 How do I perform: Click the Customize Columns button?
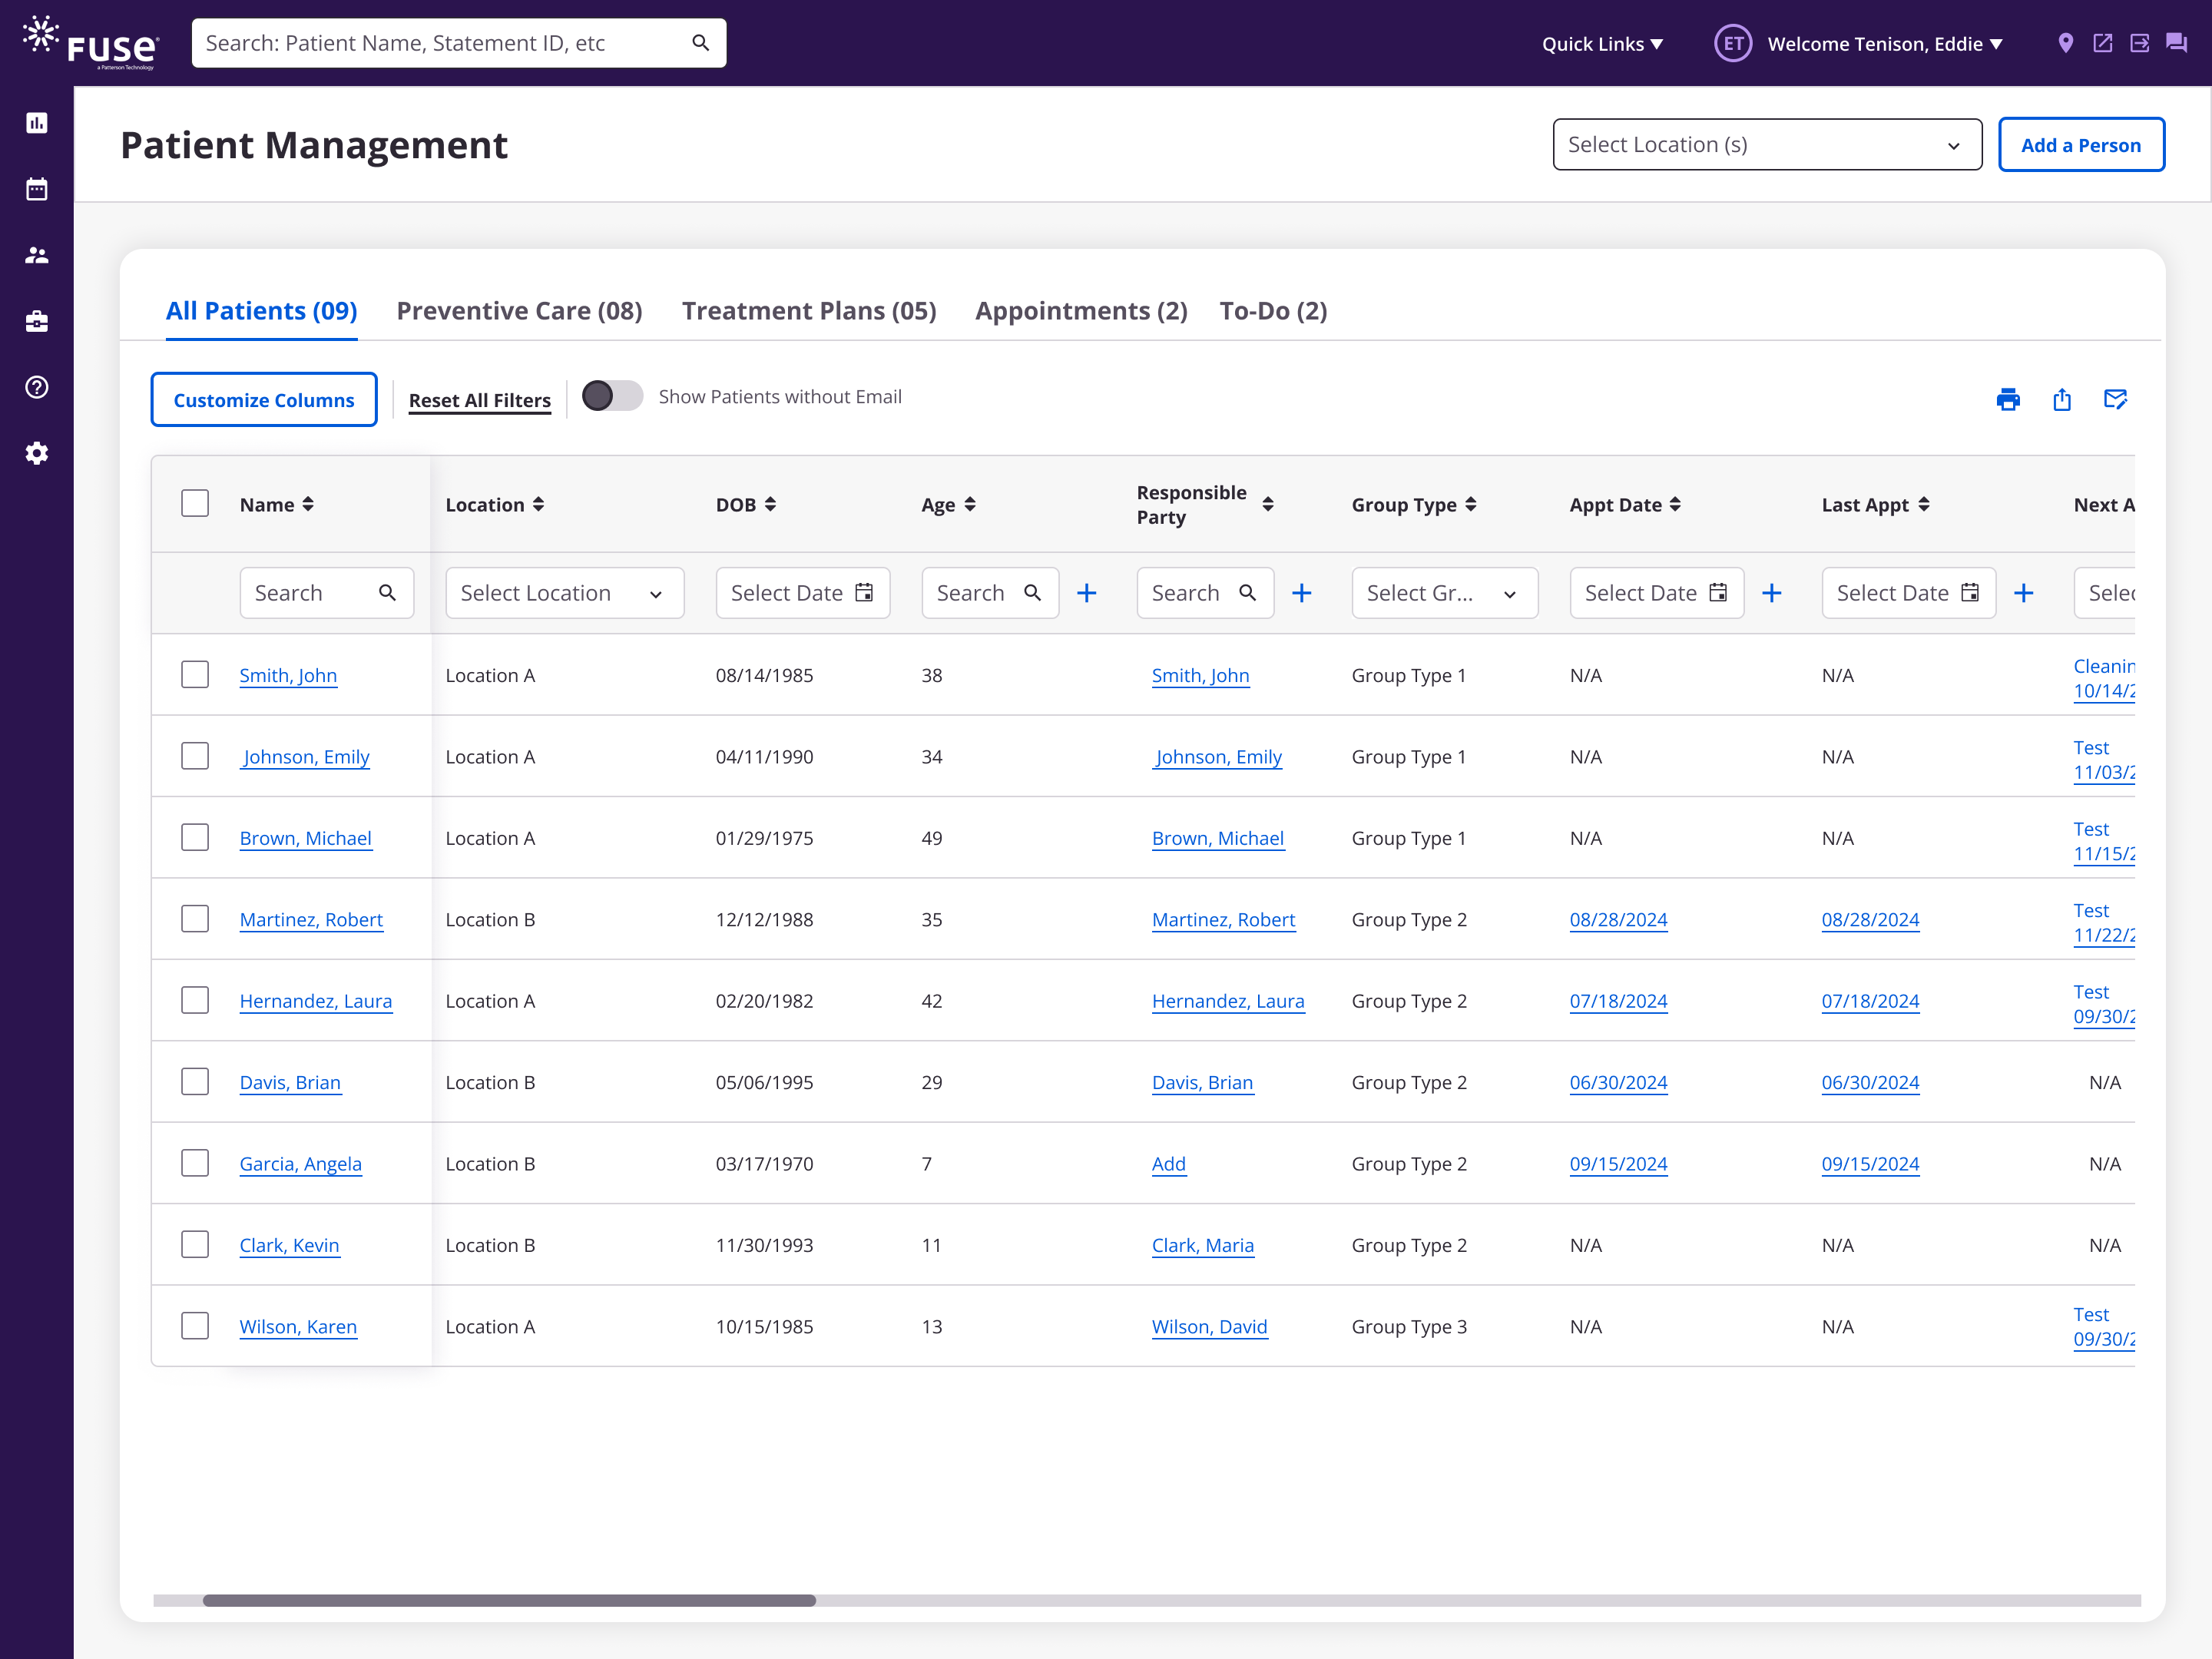point(264,400)
